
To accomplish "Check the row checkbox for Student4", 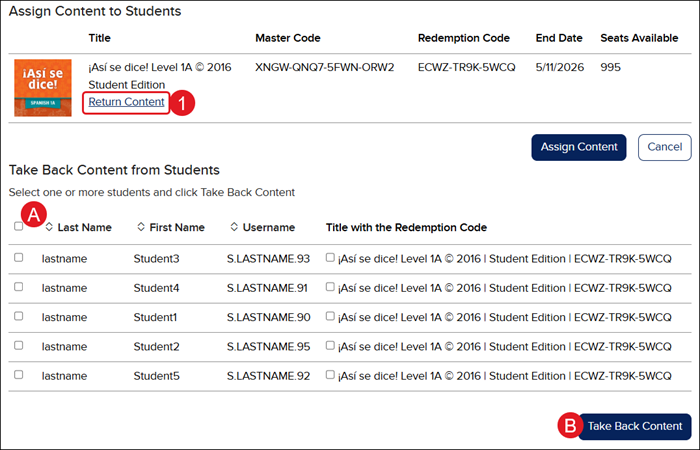I will [x=19, y=287].
